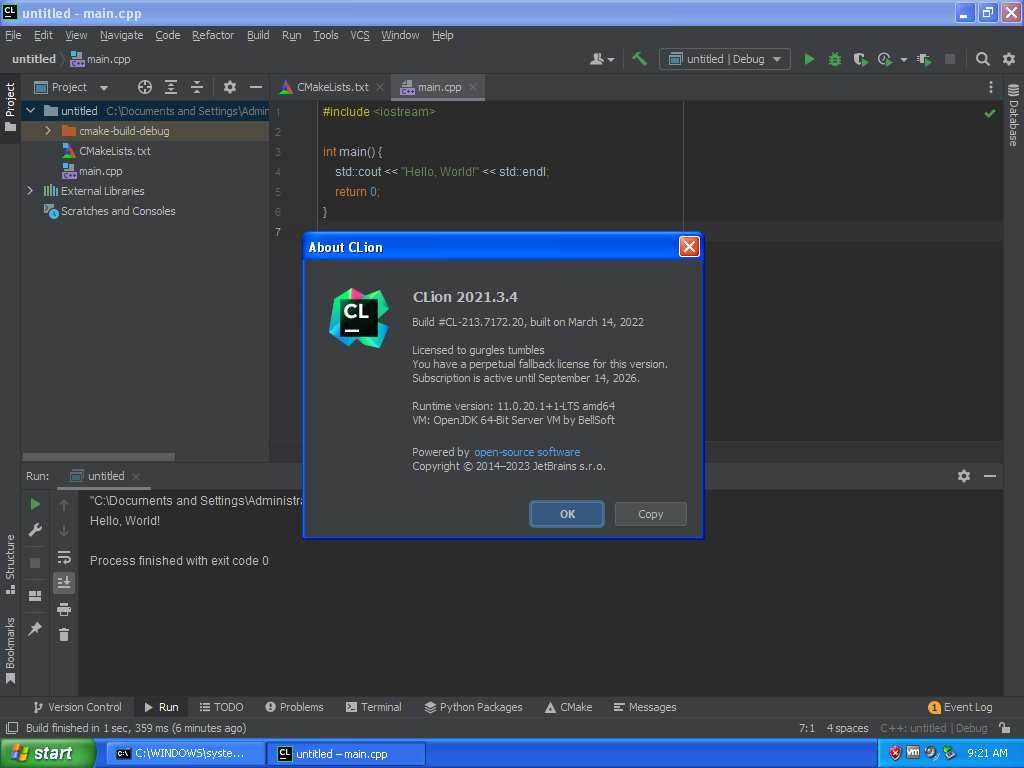1024x768 pixels.
Task: Toggle read-only lock icon in status bar
Action: pos(1005,727)
